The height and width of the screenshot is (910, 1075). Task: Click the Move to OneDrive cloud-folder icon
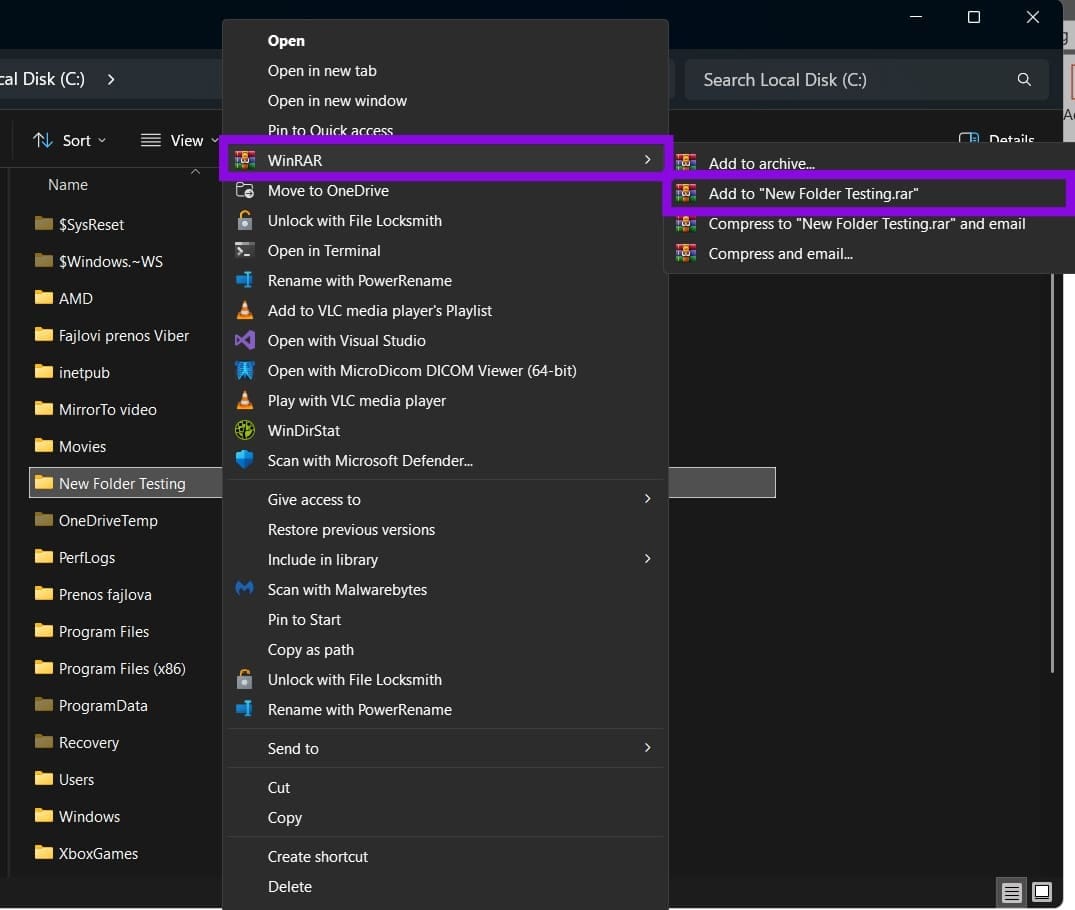tap(245, 191)
